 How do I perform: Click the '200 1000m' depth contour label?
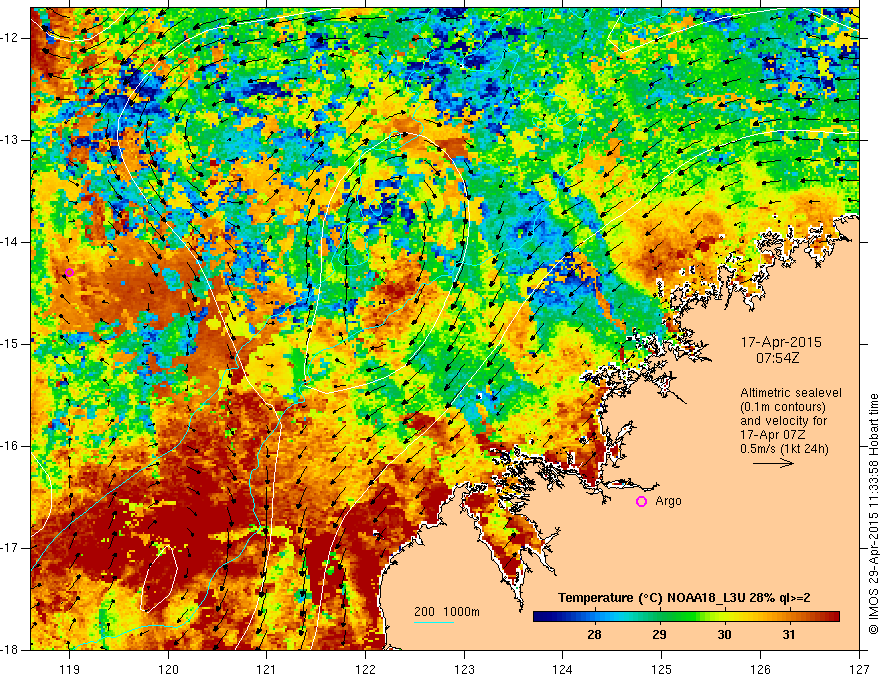(x=447, y=612)
